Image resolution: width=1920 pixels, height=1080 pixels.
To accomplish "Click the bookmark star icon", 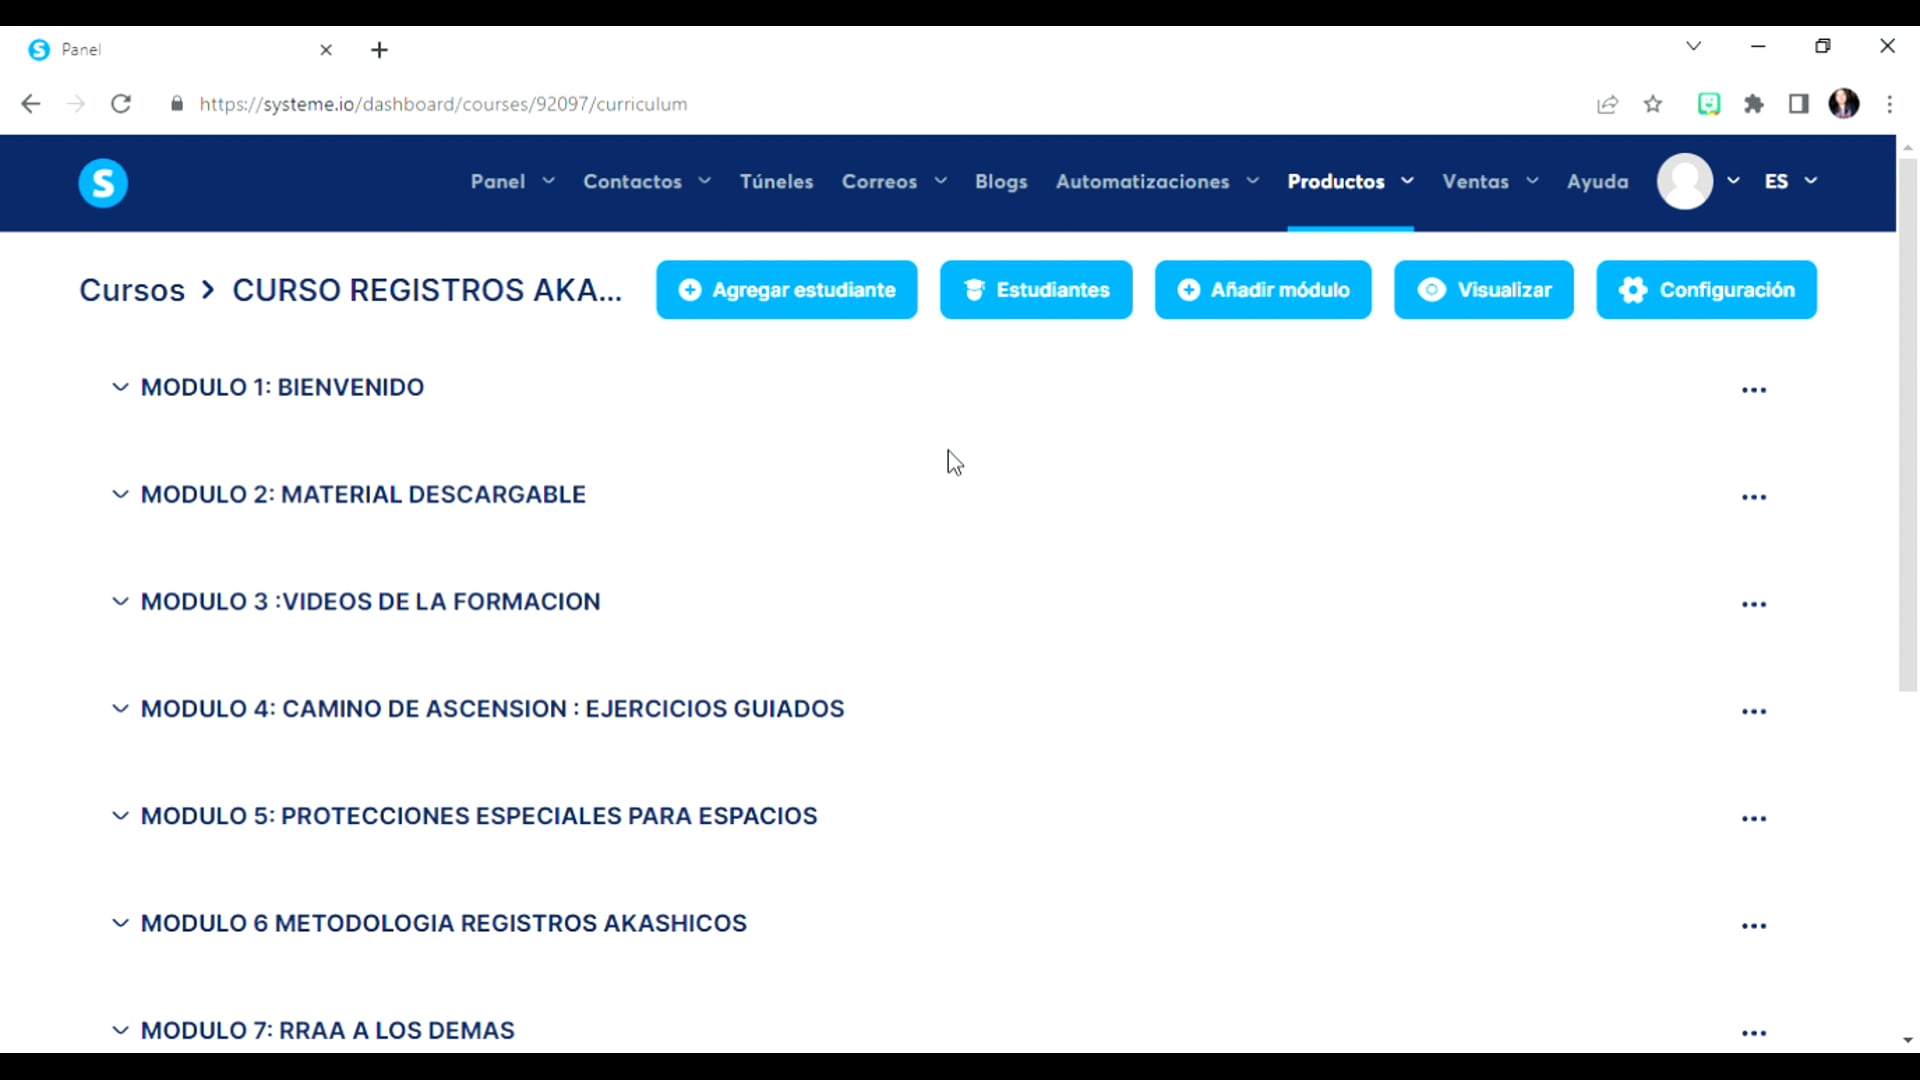I will 1653,103.
